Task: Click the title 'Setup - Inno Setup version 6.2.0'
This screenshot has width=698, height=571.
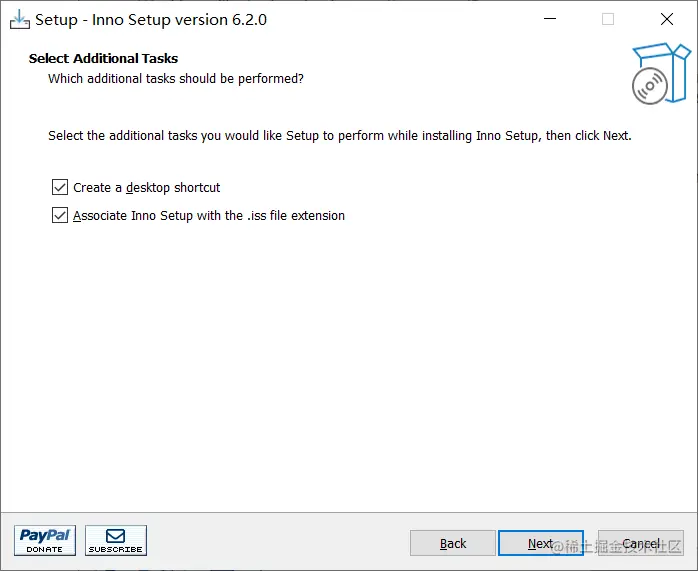Action: pos(151,20)
